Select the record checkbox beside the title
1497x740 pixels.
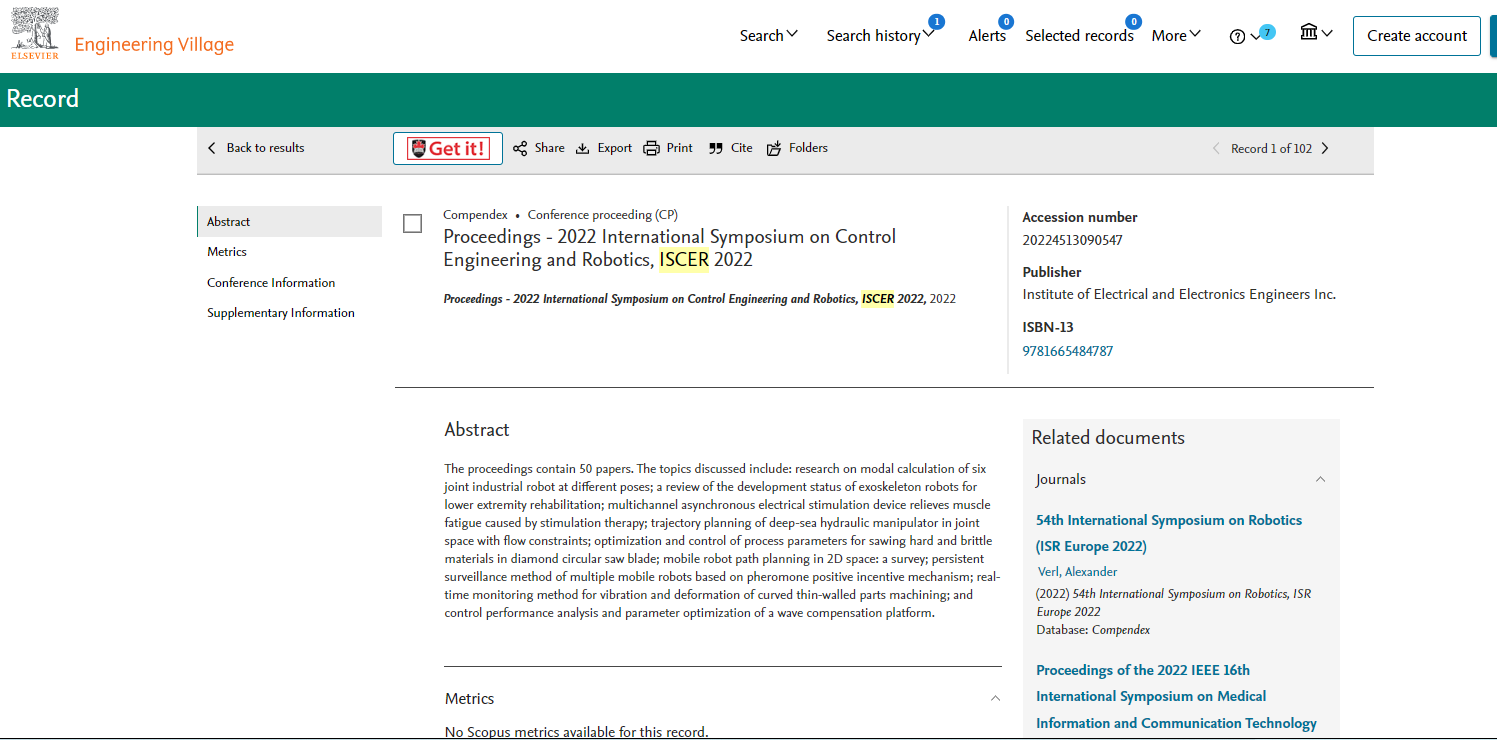[412, 223]
